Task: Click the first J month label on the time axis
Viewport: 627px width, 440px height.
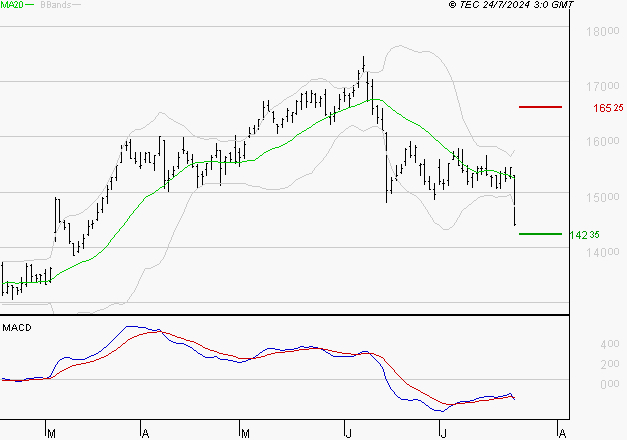Action: pyautogui.click(x=349, y=434)
